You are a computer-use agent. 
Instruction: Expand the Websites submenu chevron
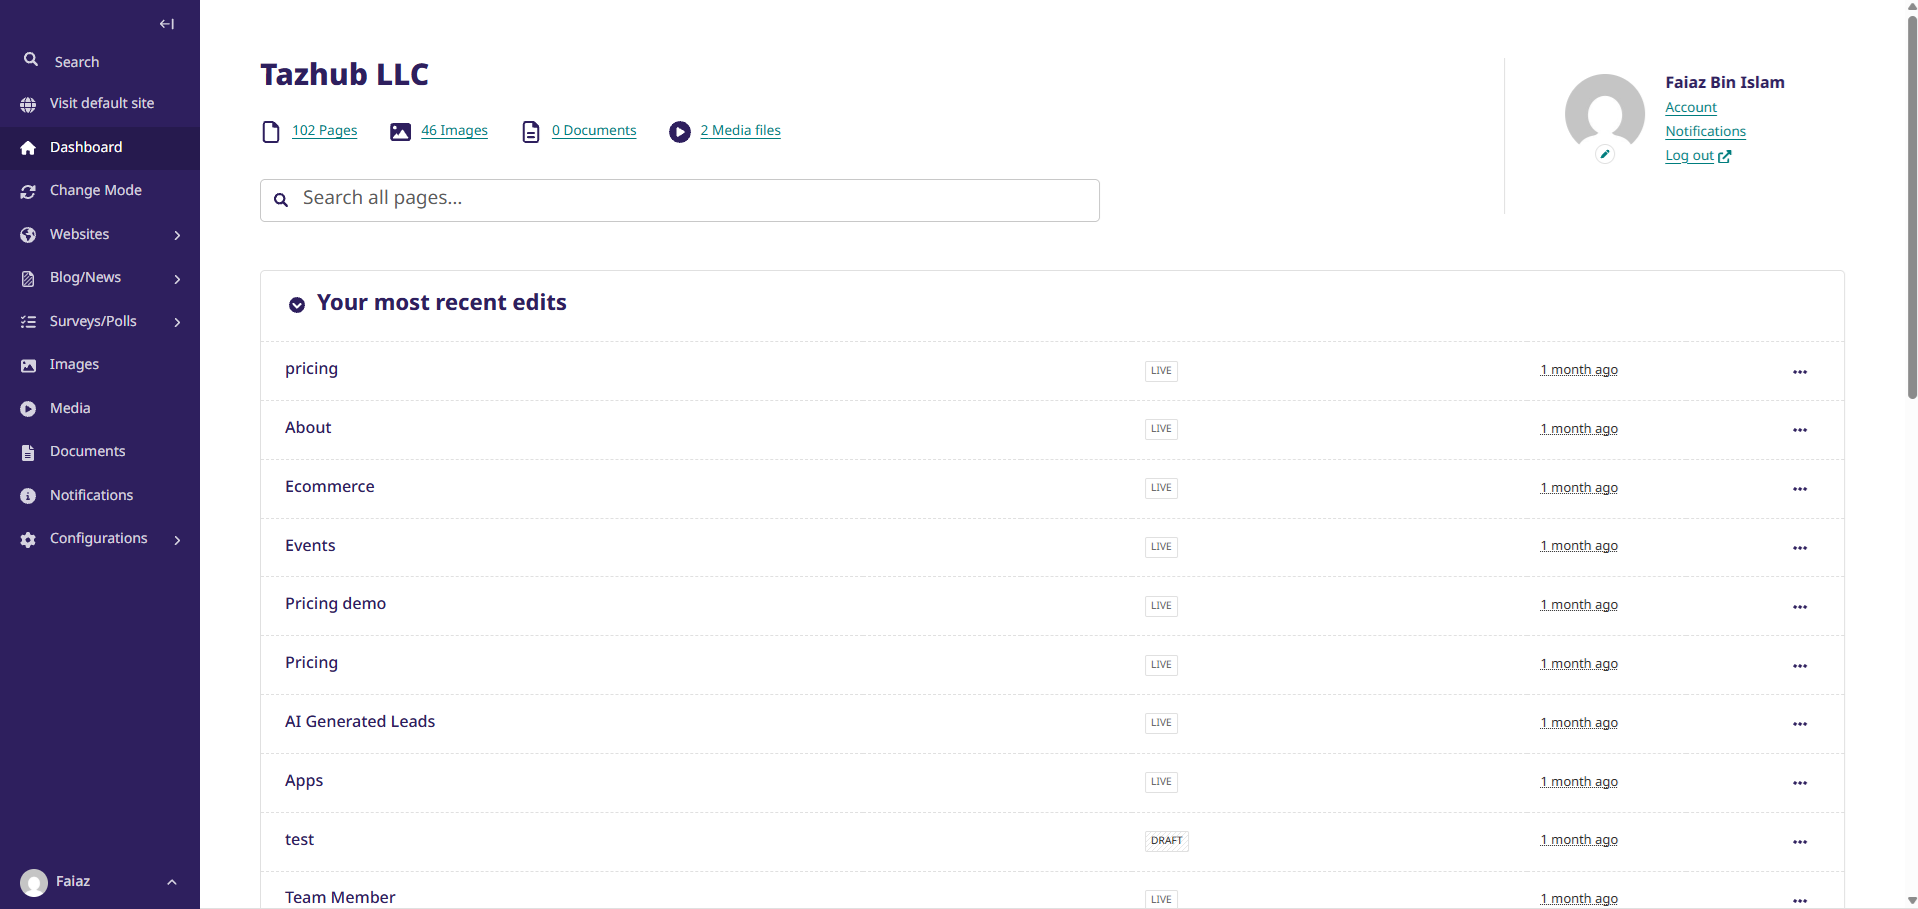pyautogui.click(x=177, y=235)
